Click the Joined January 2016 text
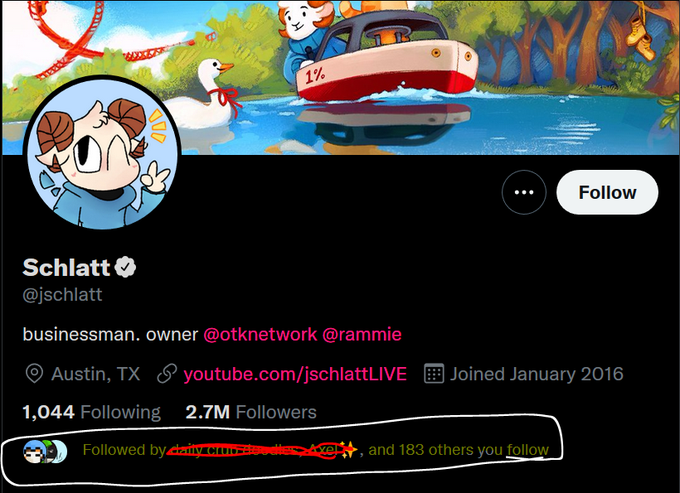 coord(536,374)
